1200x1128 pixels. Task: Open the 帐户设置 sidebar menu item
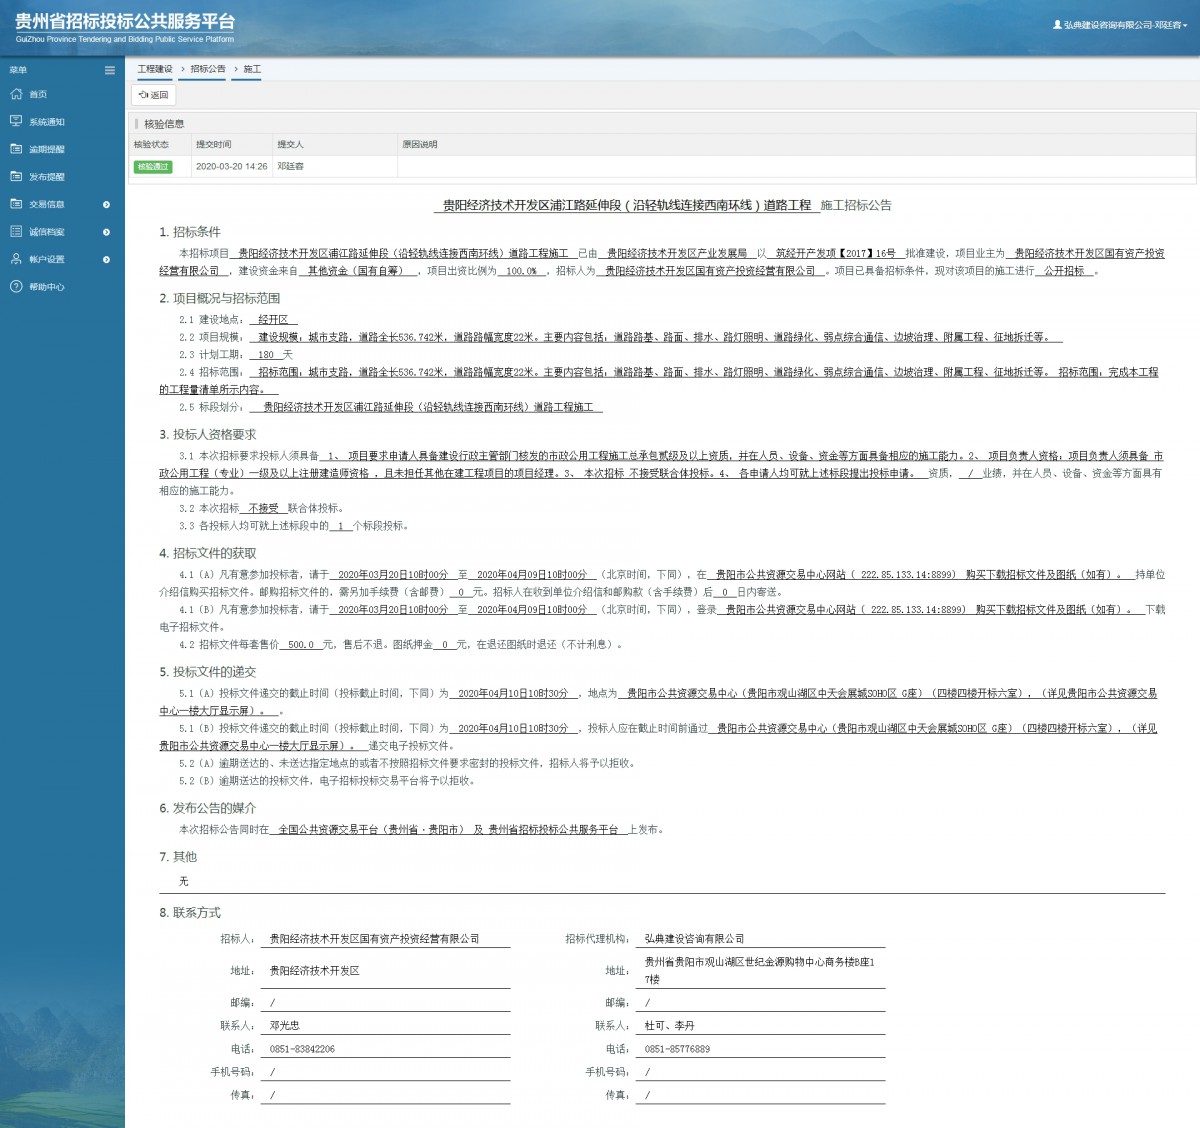tap(47, 259)
